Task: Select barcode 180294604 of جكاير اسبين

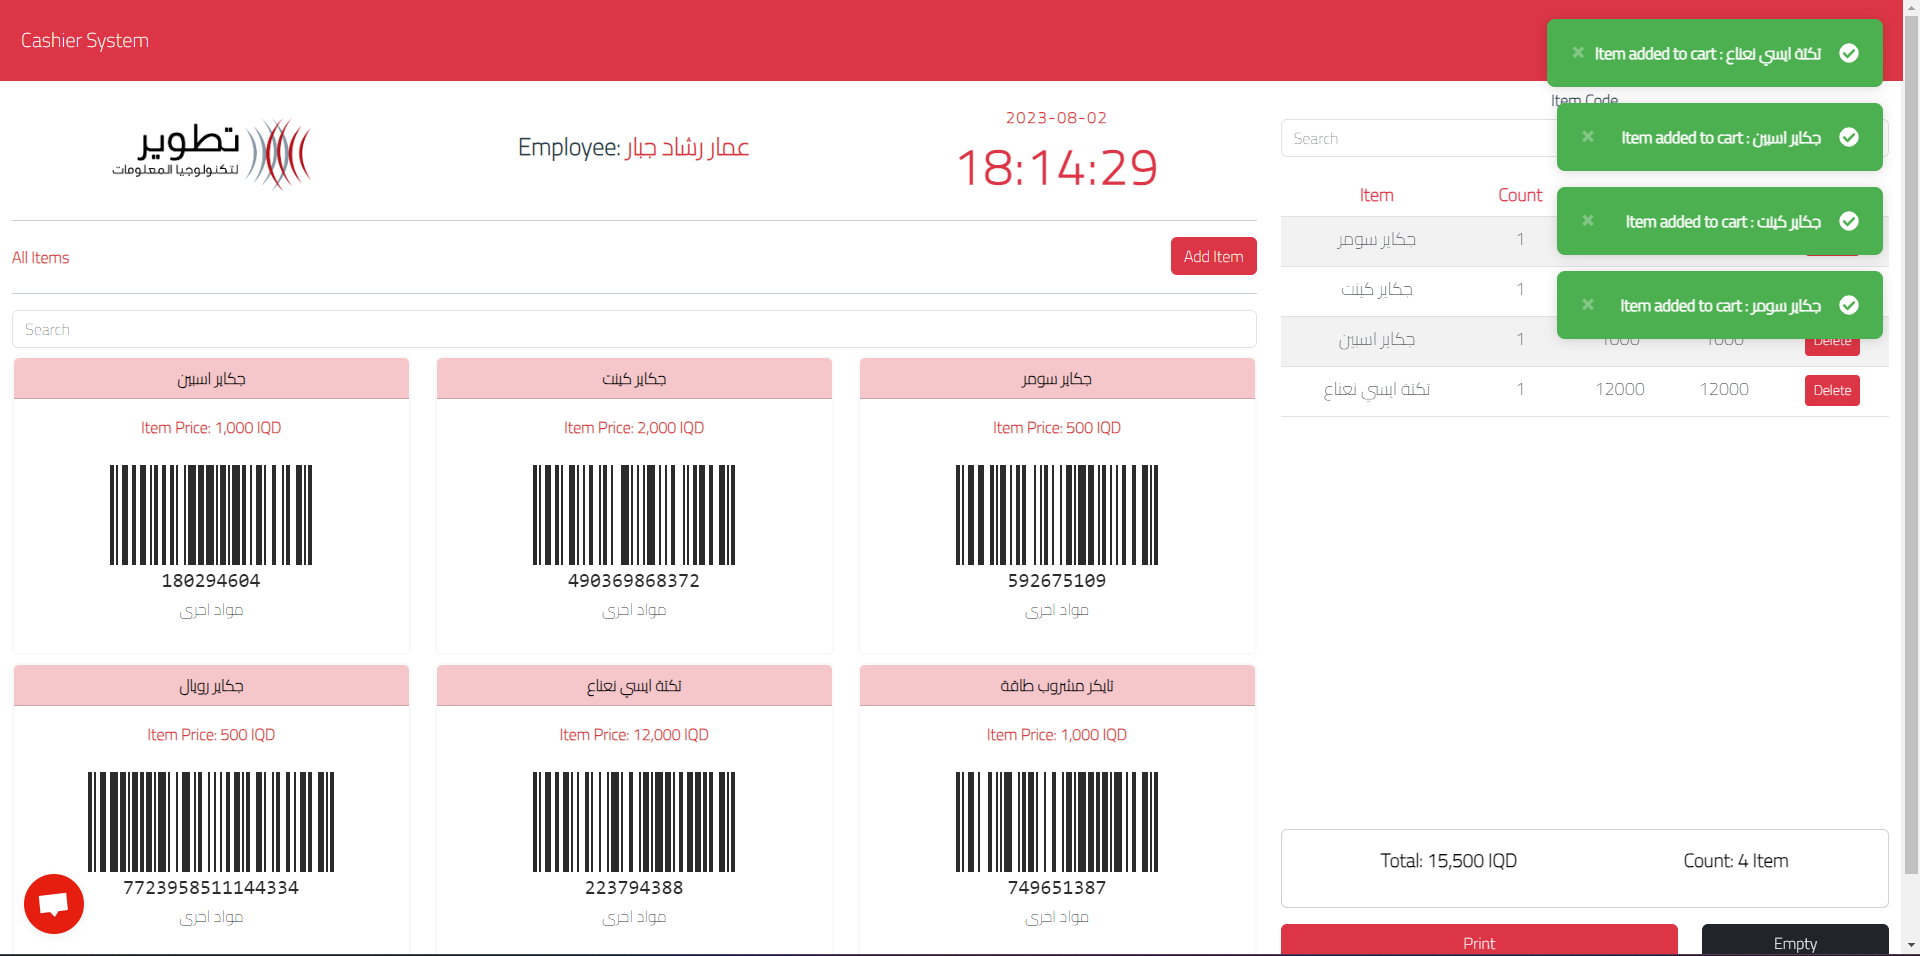Action: pyautogui.click(x=211, y=526)
